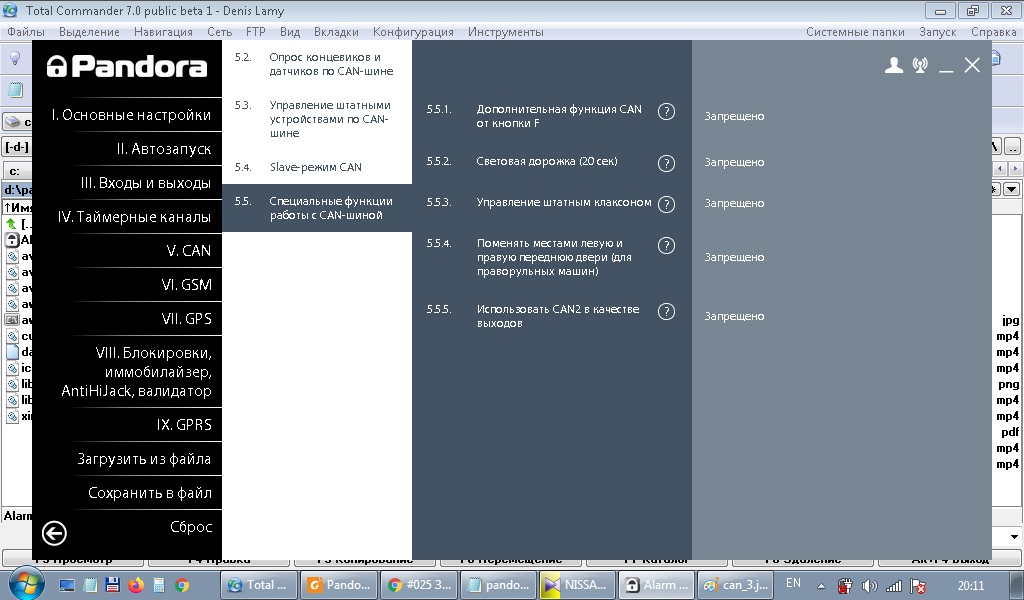Open help for Использовать CAN2 option

[x=666, y=312]
